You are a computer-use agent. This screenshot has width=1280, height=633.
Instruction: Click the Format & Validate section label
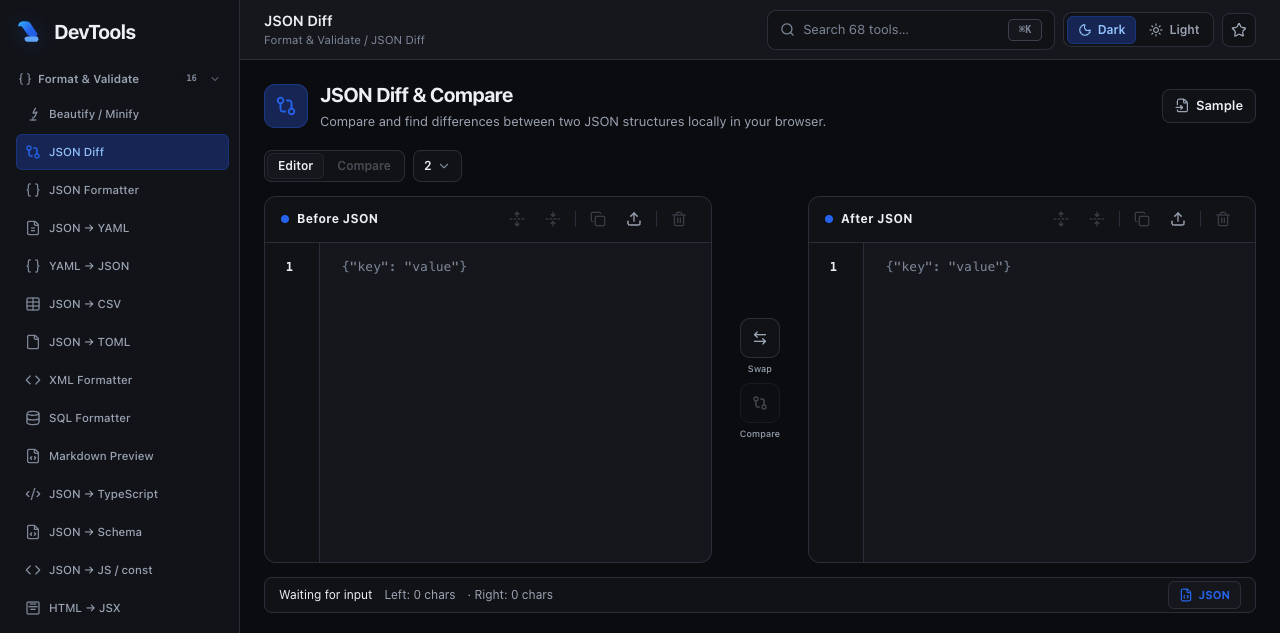88,79
